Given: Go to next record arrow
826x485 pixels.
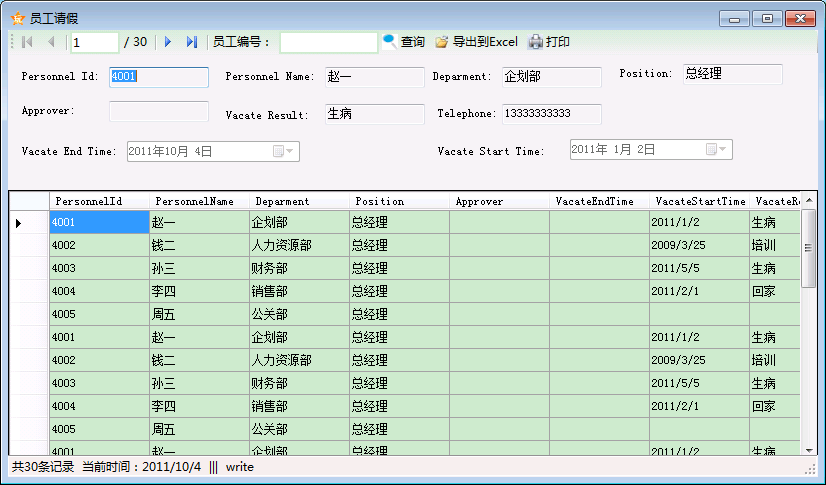Looking at the screenshot, I should tap(168, 42).
